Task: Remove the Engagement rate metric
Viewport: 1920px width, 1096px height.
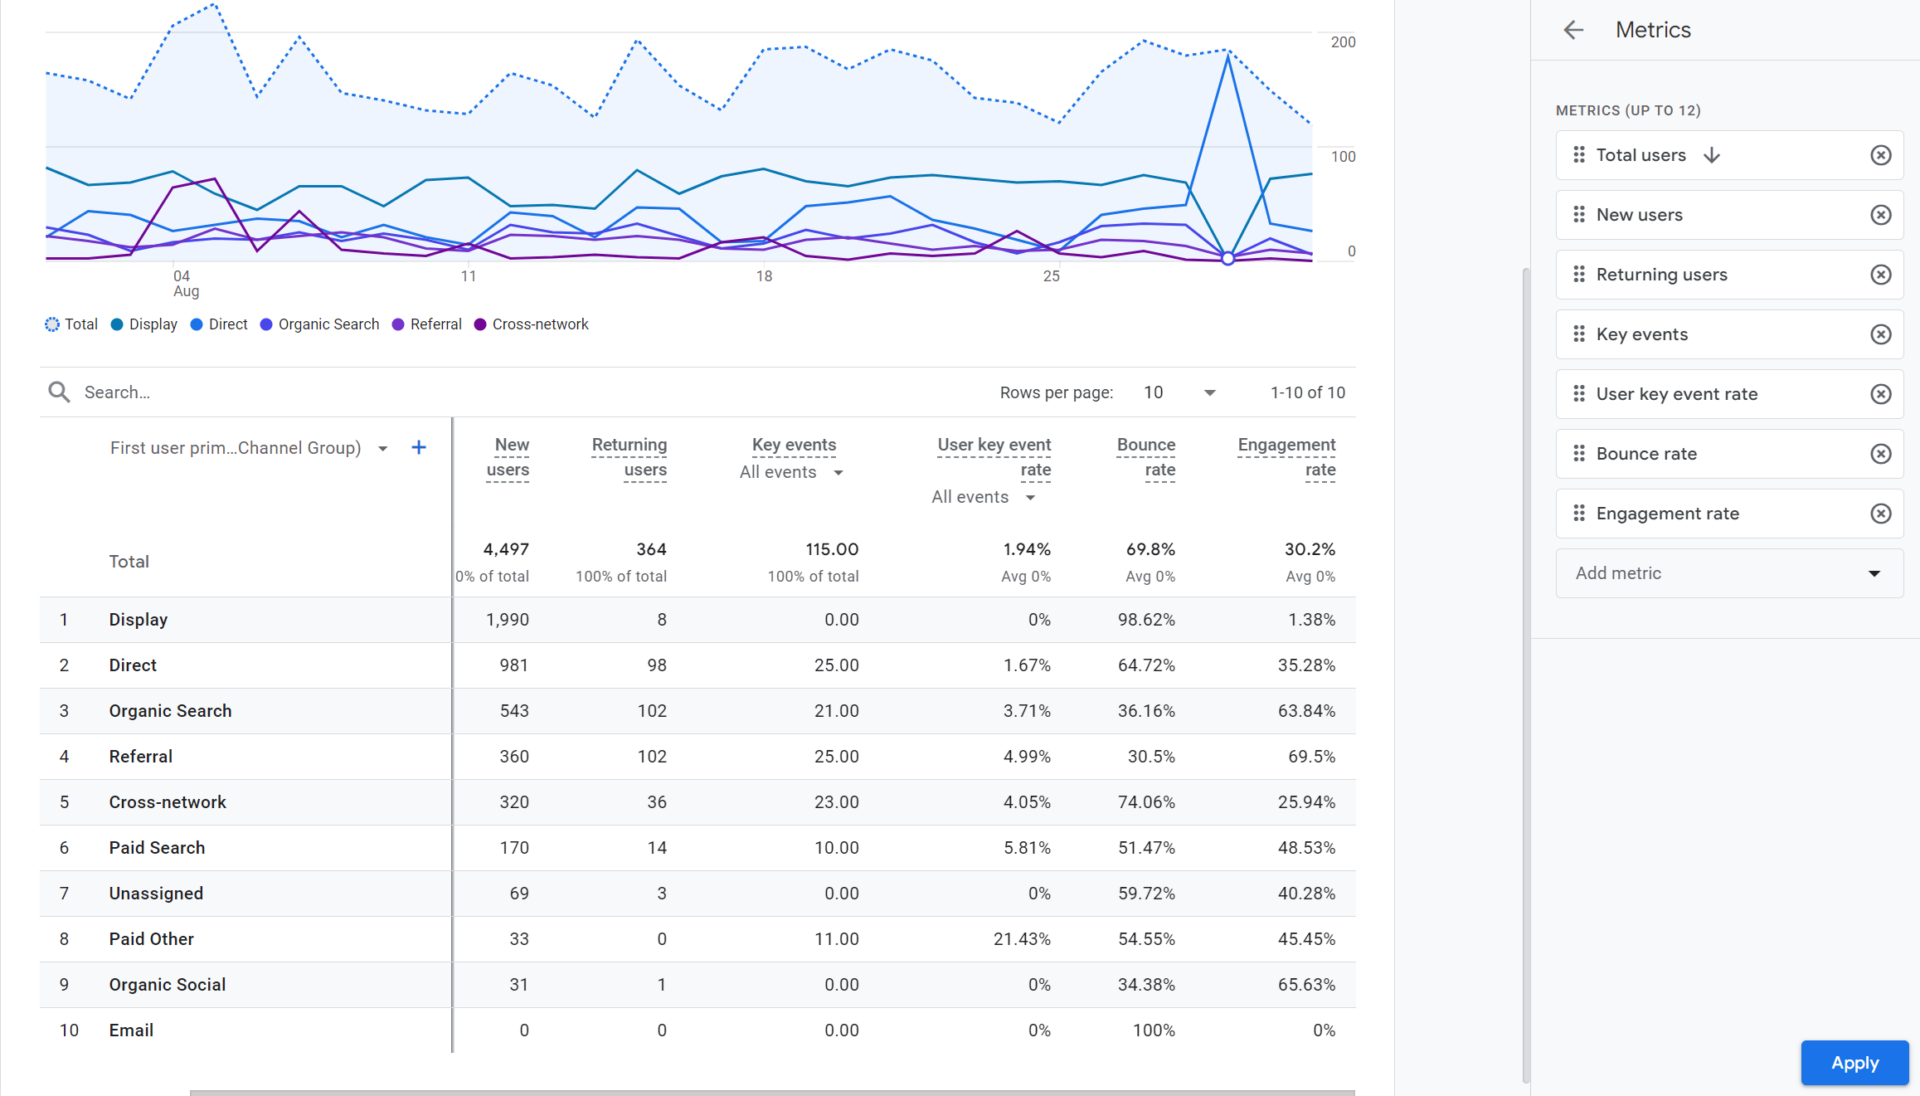Action: coord(1881,513)
